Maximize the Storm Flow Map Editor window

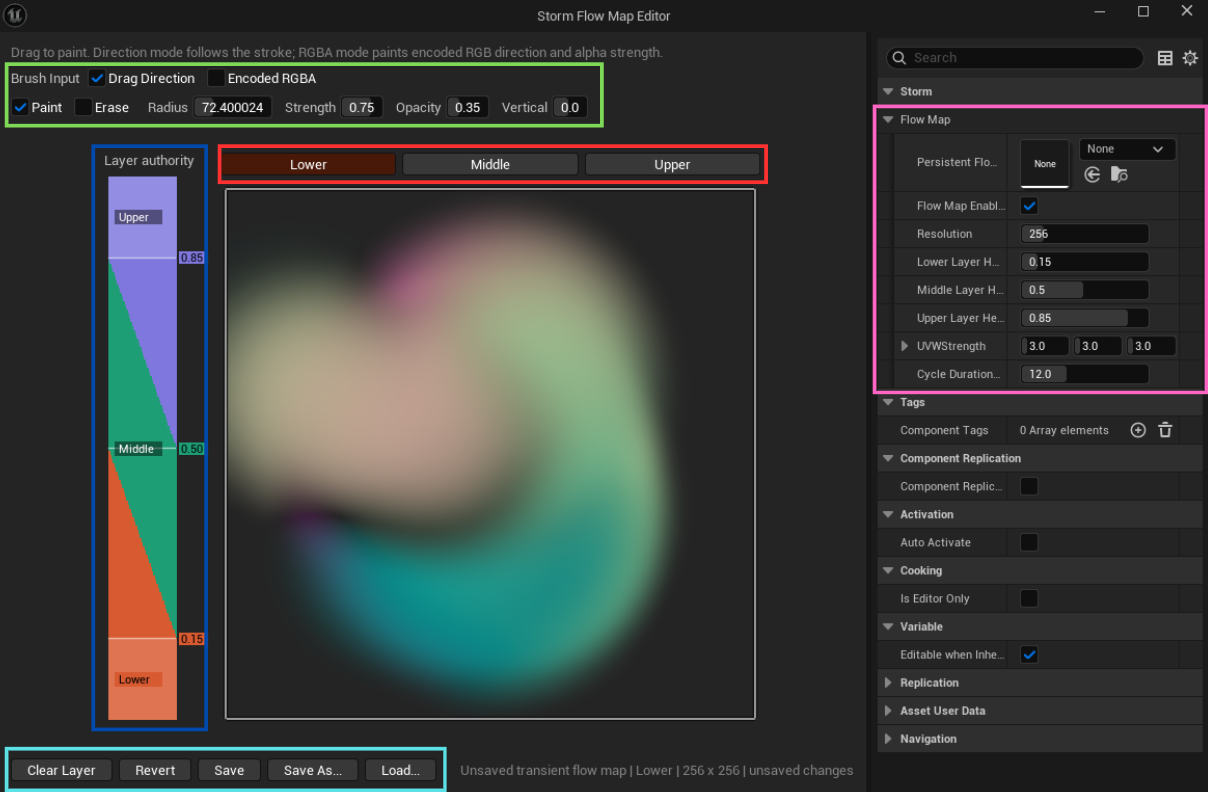(1143, 12)
